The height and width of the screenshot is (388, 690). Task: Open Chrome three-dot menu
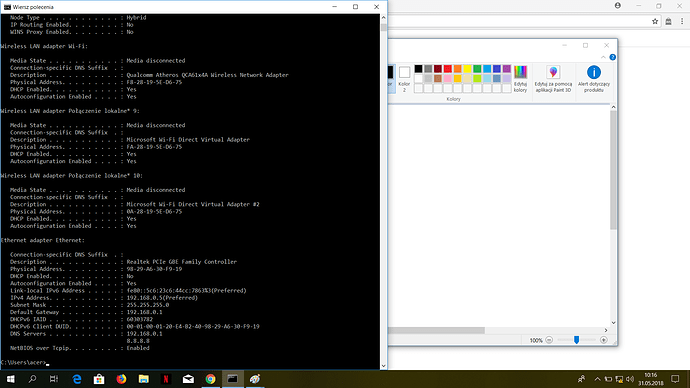(x=682, y=21)
